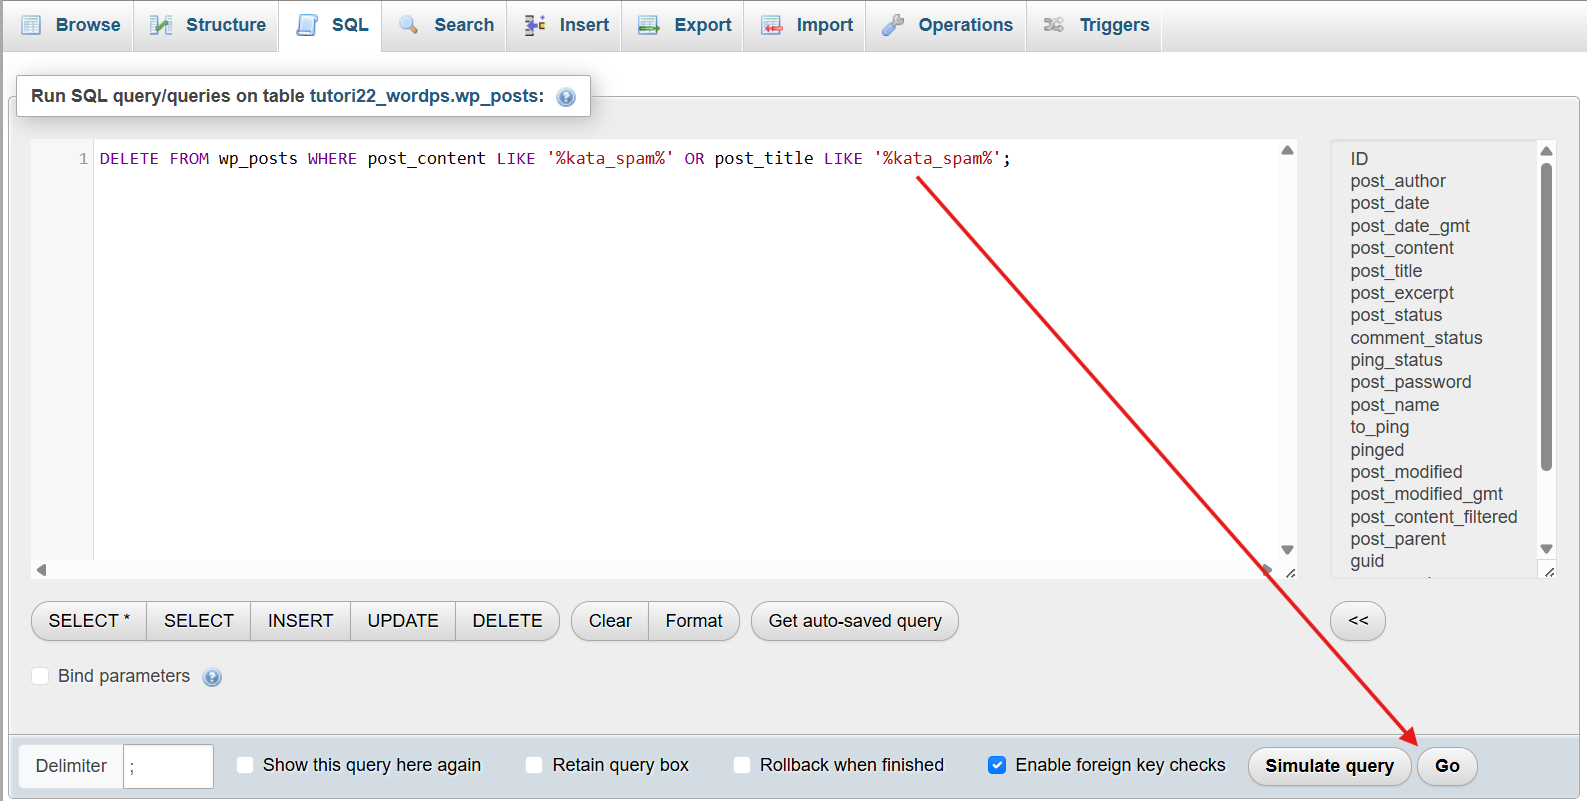Select pinged in the column list

coord(1377,450)
